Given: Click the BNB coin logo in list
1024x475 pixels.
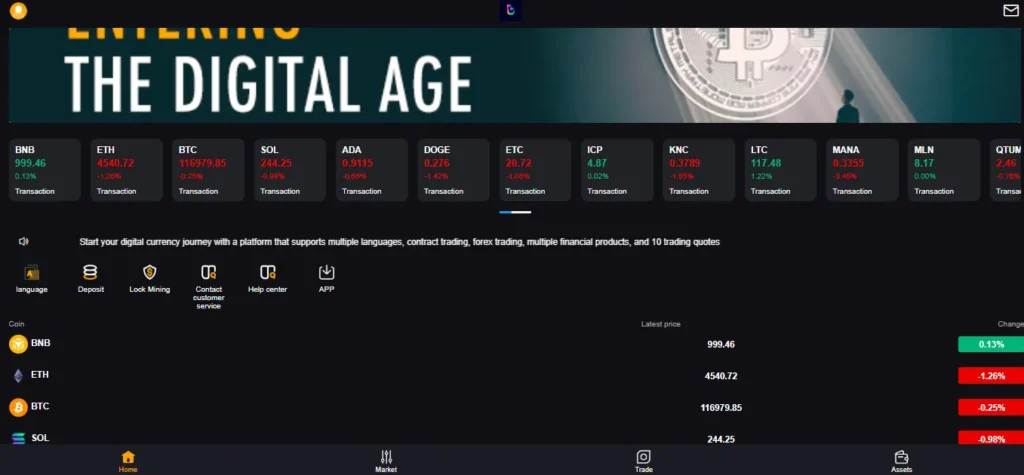Looking at the screenshot, I should coord(18,344).
